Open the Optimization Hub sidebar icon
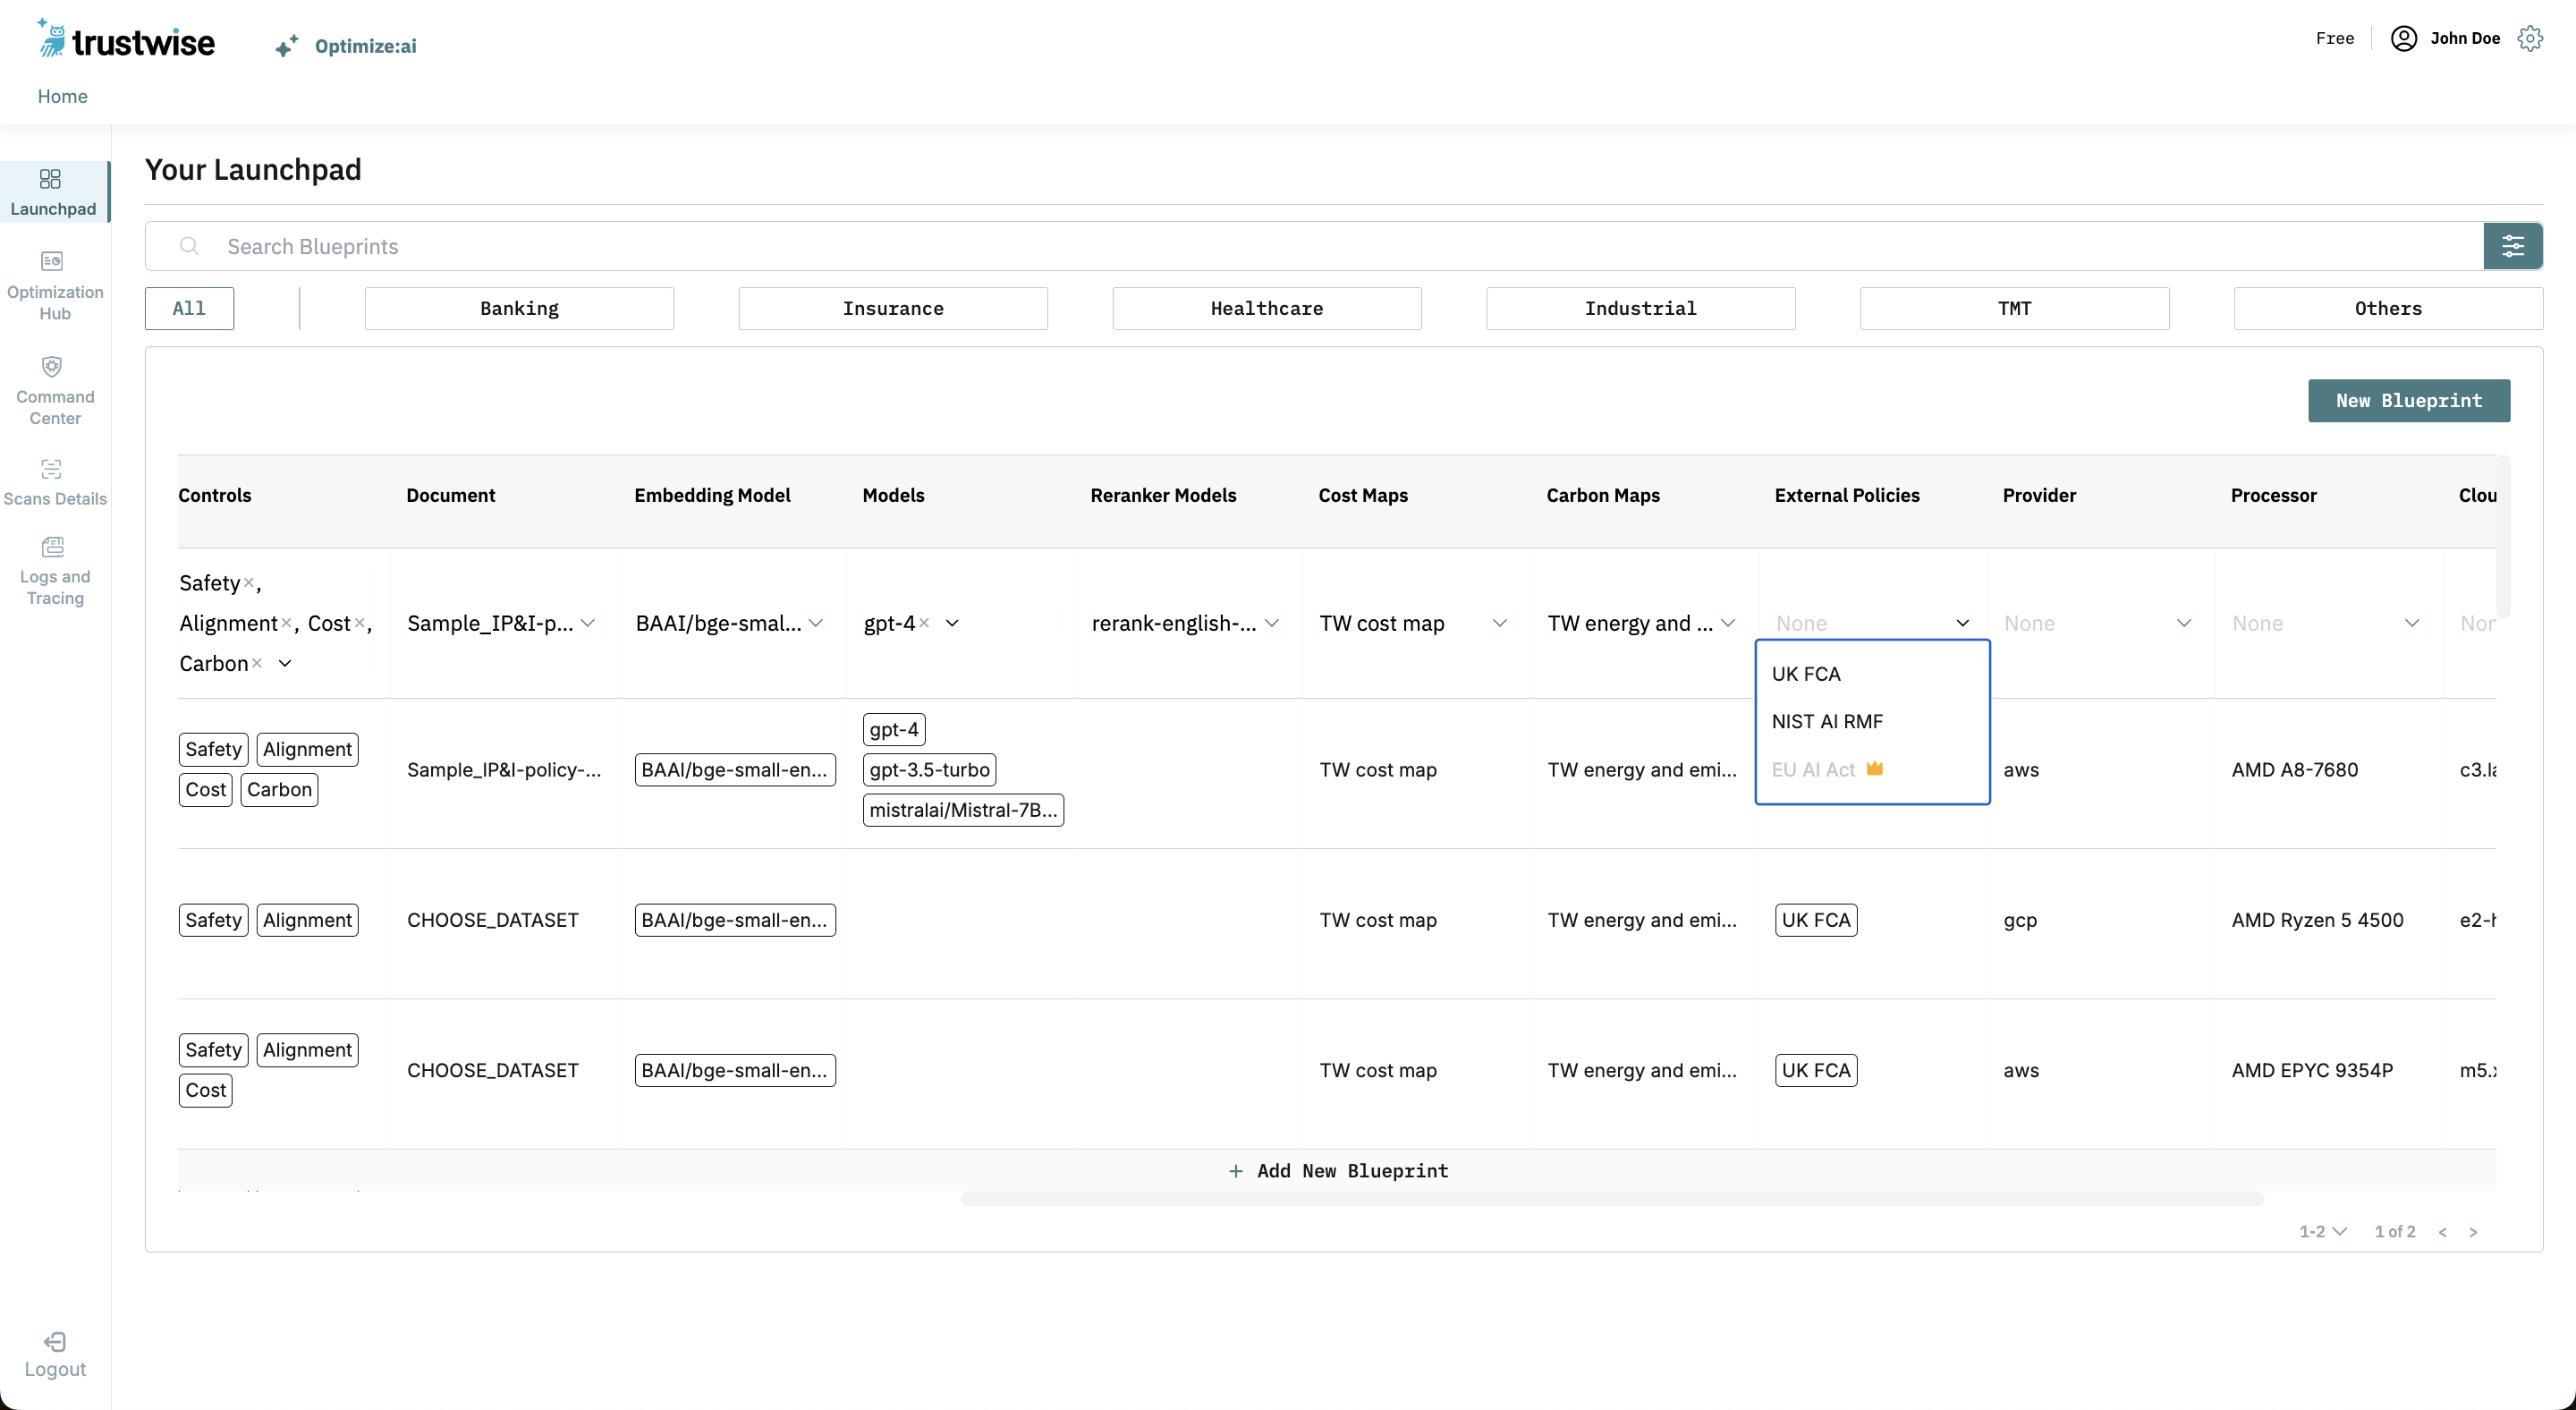 coord(52,261)
